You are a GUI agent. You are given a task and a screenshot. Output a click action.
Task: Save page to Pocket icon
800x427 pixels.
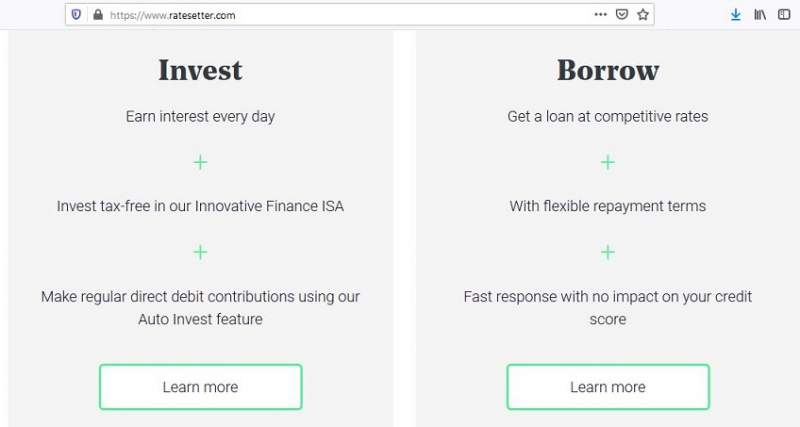tap(621, 15)
